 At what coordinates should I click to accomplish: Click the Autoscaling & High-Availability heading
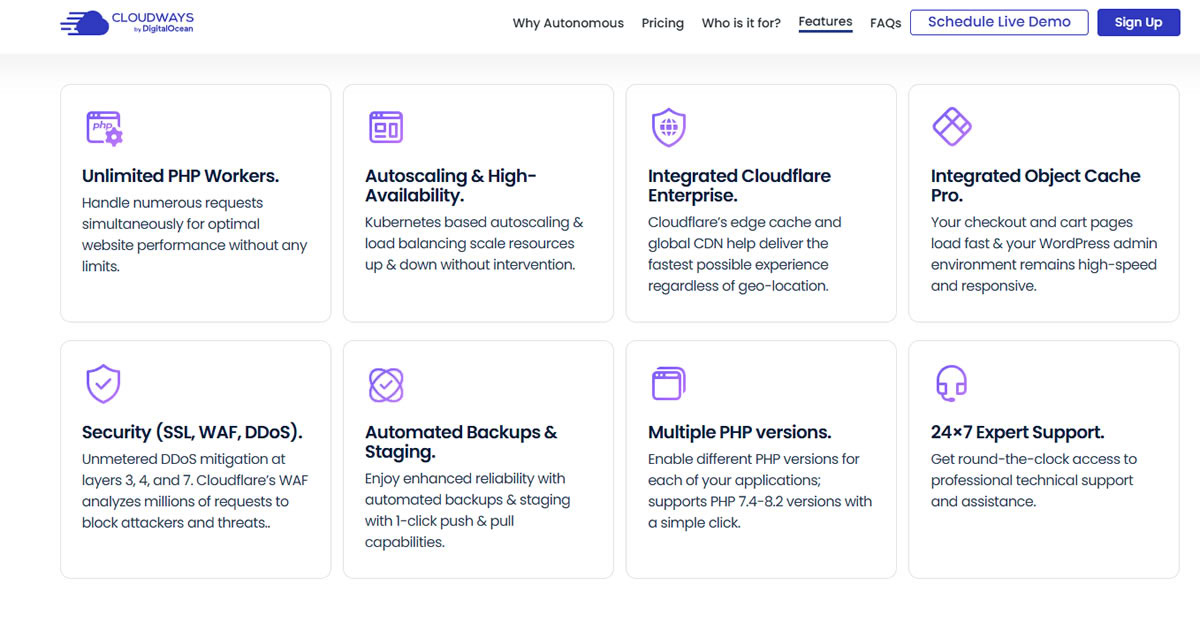point(451,185)
